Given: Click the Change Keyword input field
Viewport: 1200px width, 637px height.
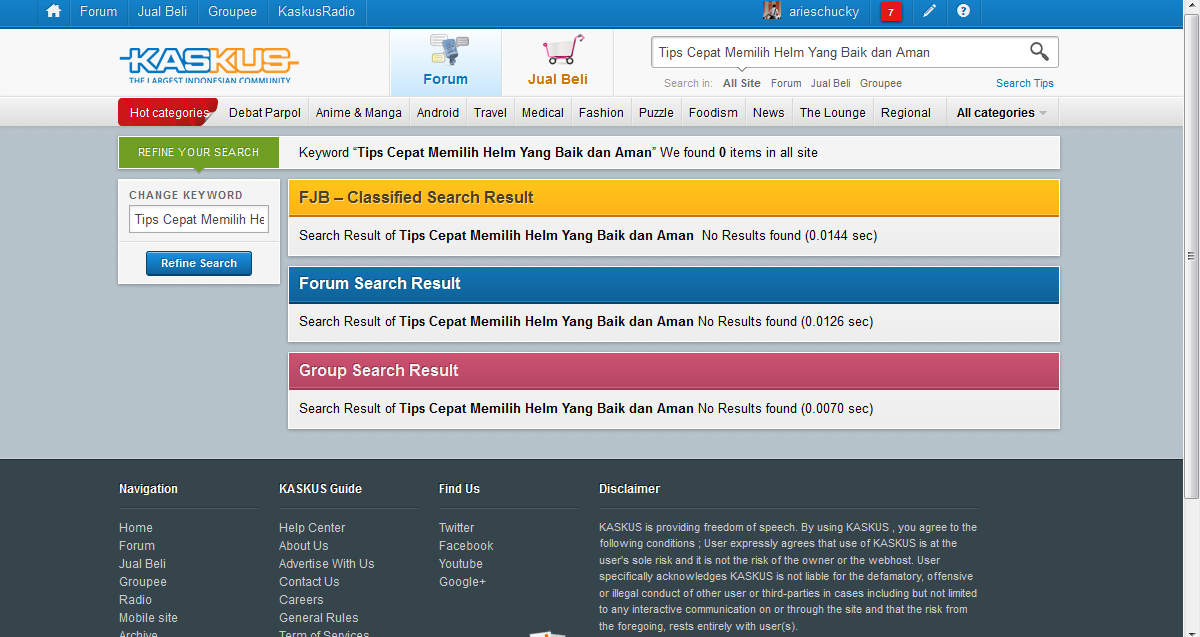Looking at the screenshot, I should tap(199, 220).
